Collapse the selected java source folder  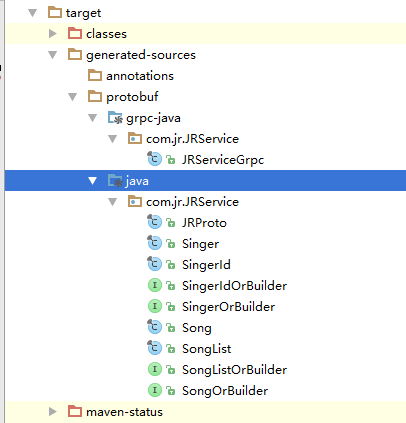pyautogui.click(x=93, y=181)
